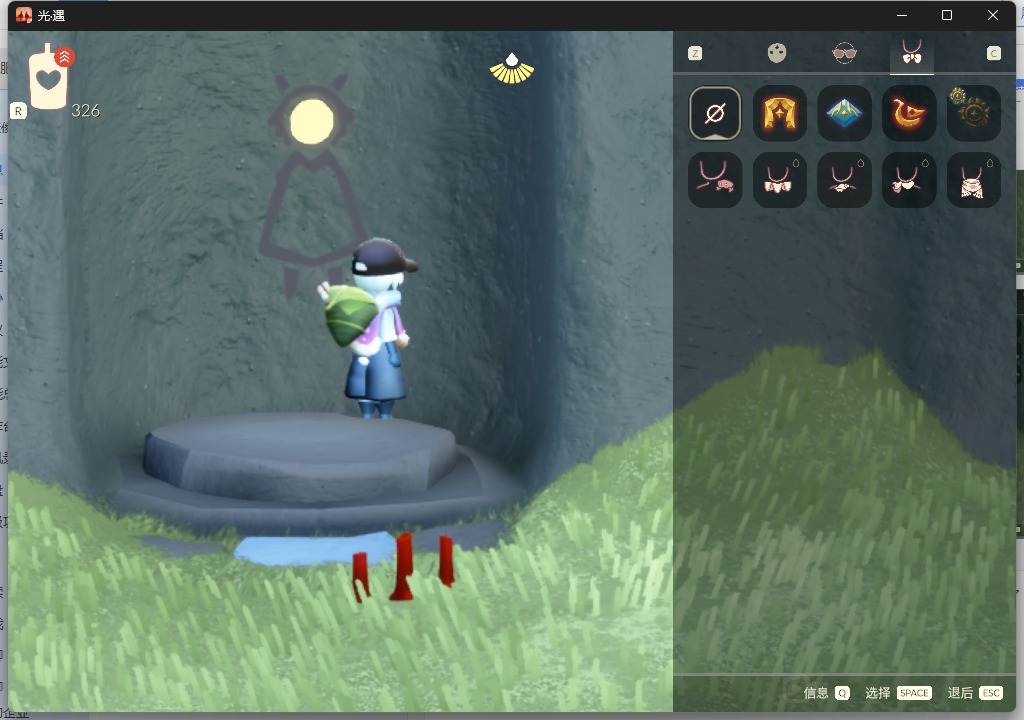The height and width of the screenshot is (720, 1024).
Task: Click the 信息 Q info button
Action: coord(826,693)
